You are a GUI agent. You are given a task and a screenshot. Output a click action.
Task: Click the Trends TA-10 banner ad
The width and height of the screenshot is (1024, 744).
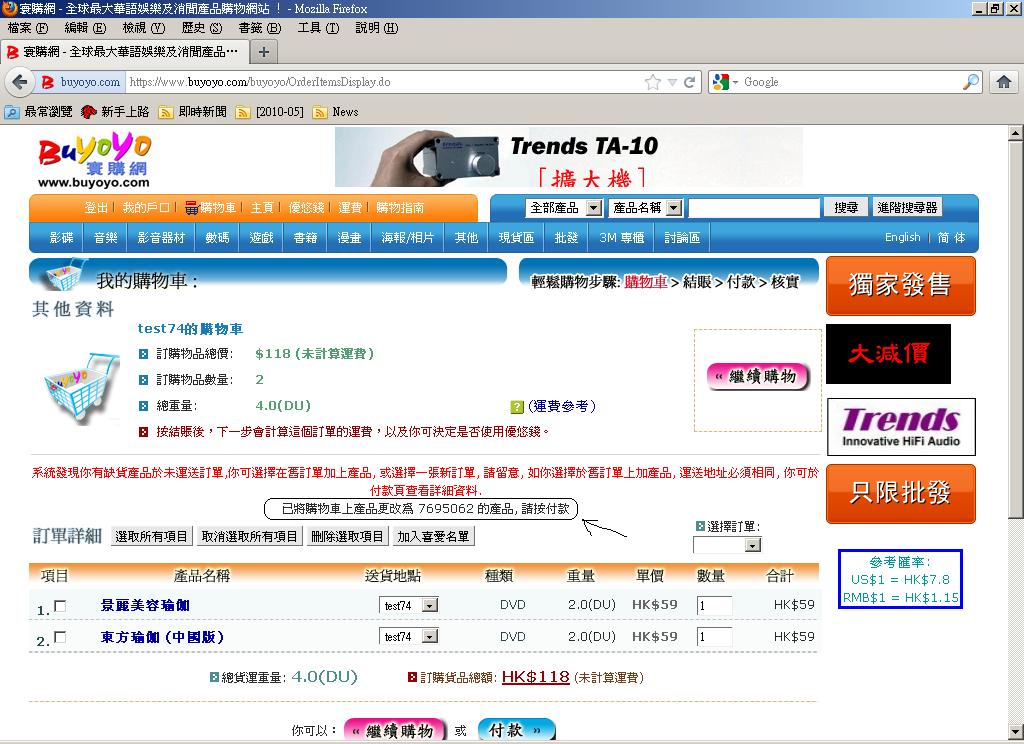[569, 157]
